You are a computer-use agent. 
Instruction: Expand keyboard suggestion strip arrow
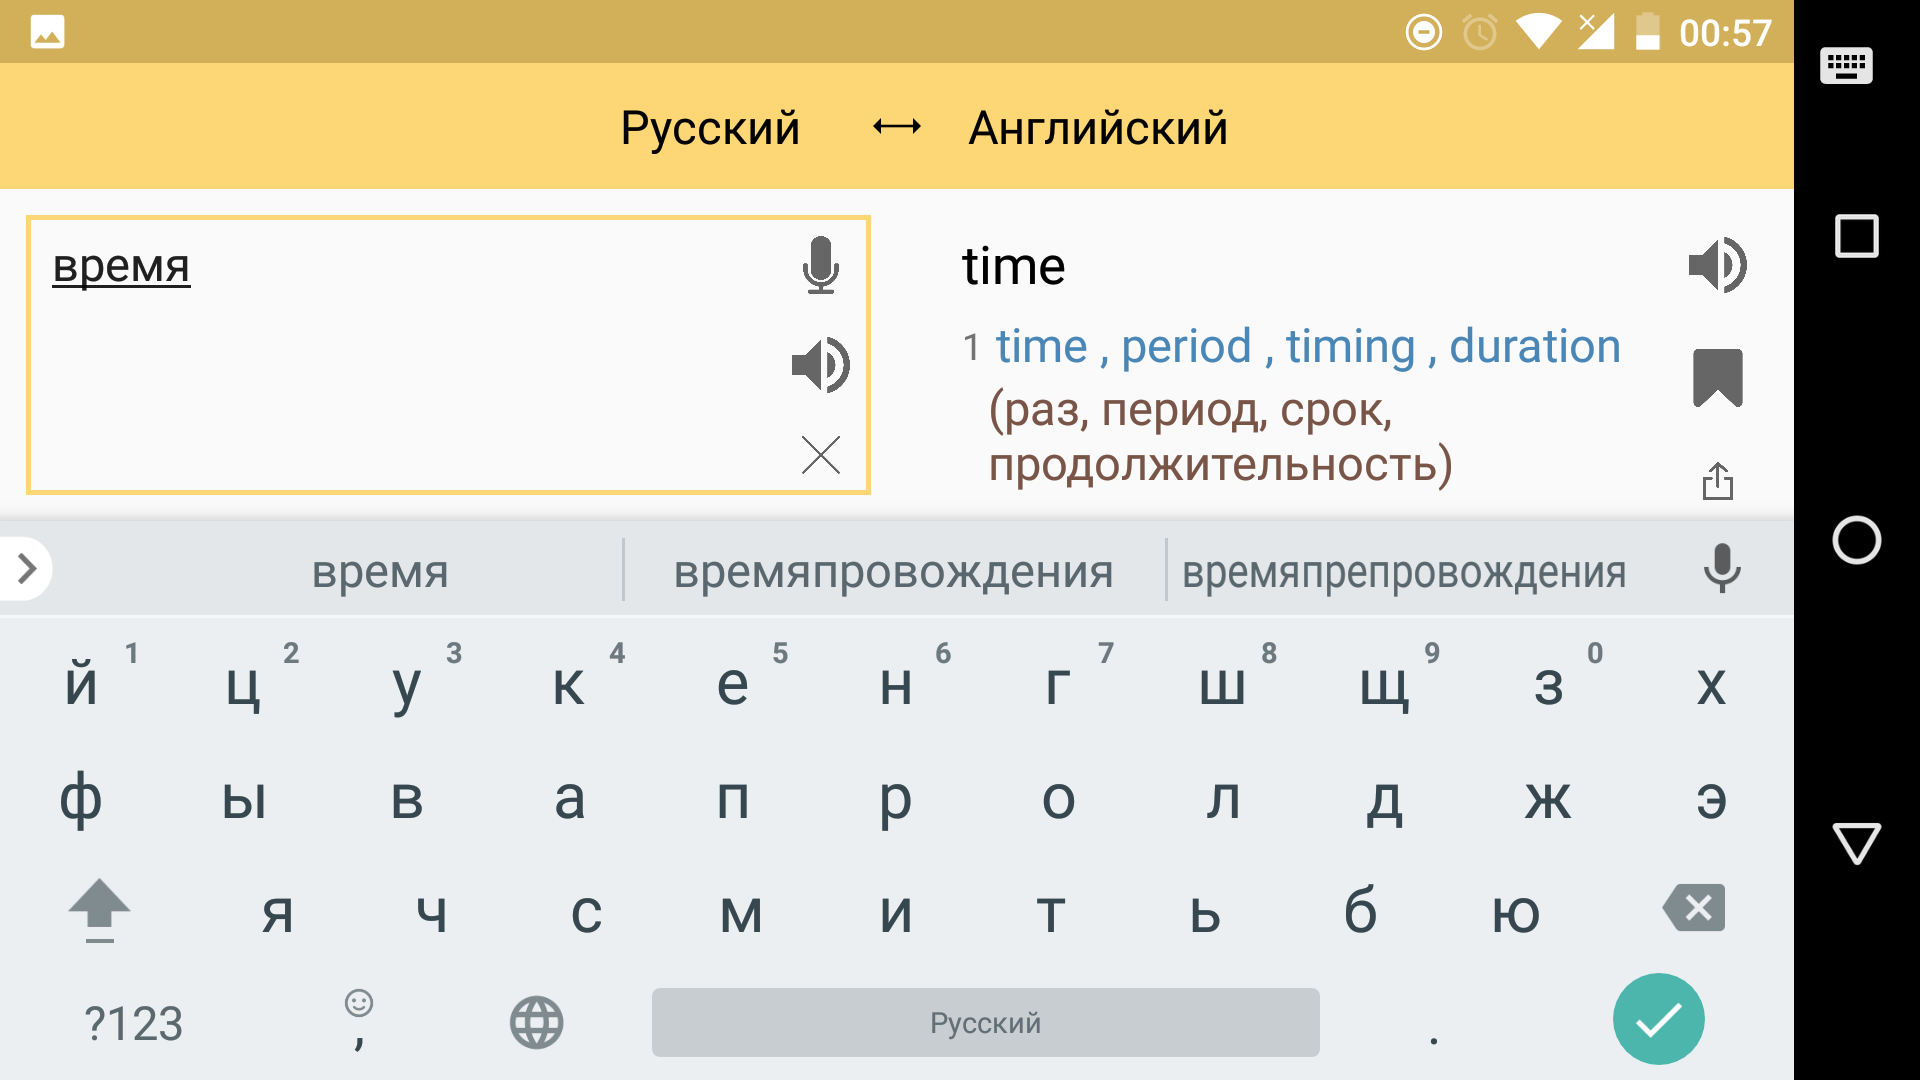pyautogui.click(x=26, y=569)
